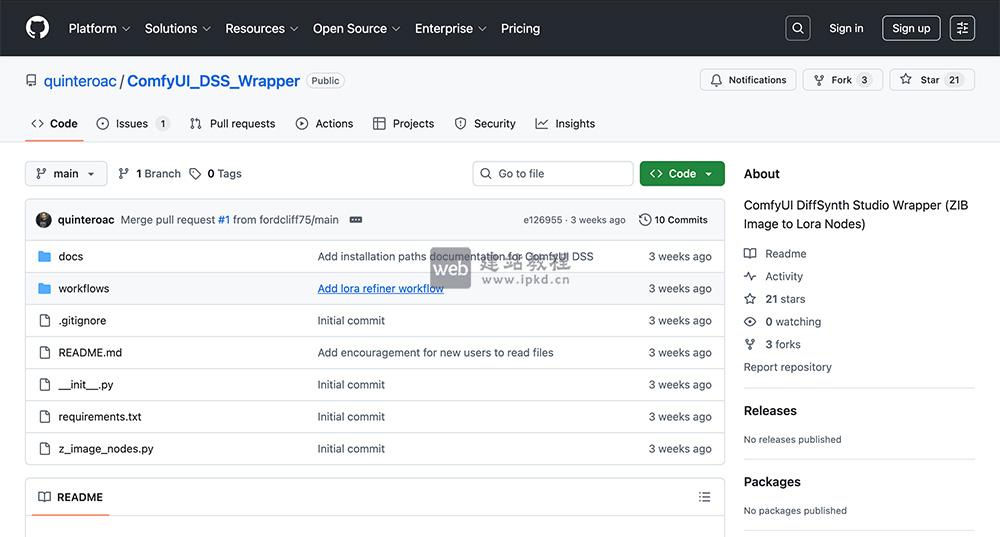Switch to the Insights tab
The height and width of the screenshot is (537, 1000).
(x=566, y=124)
